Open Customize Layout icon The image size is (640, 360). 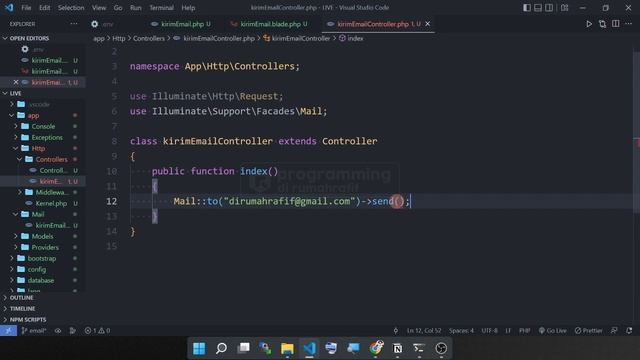point(564,8)
